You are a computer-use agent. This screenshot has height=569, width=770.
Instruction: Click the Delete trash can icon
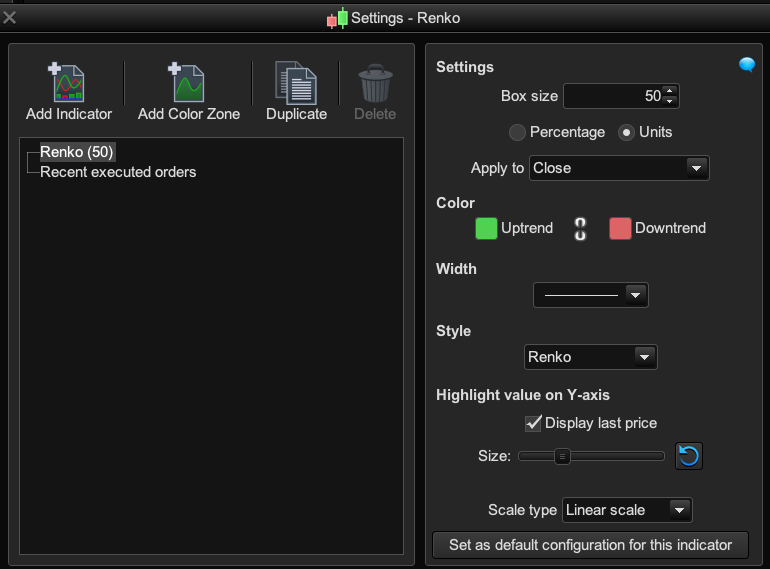[375, 84]
